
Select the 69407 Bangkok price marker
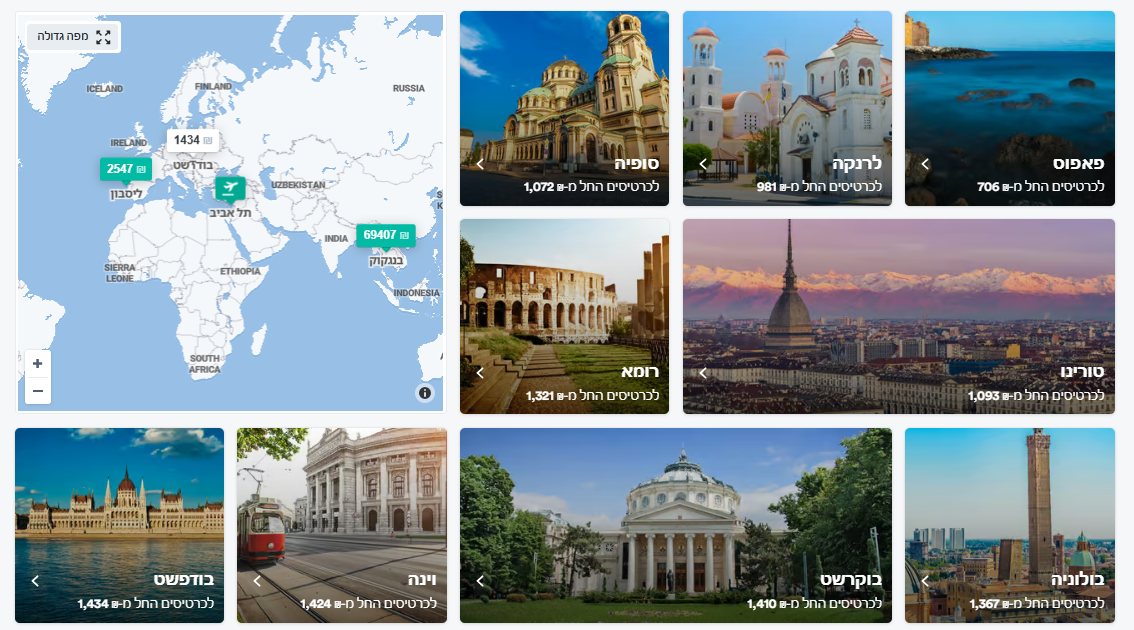click(x=385, y=235)
